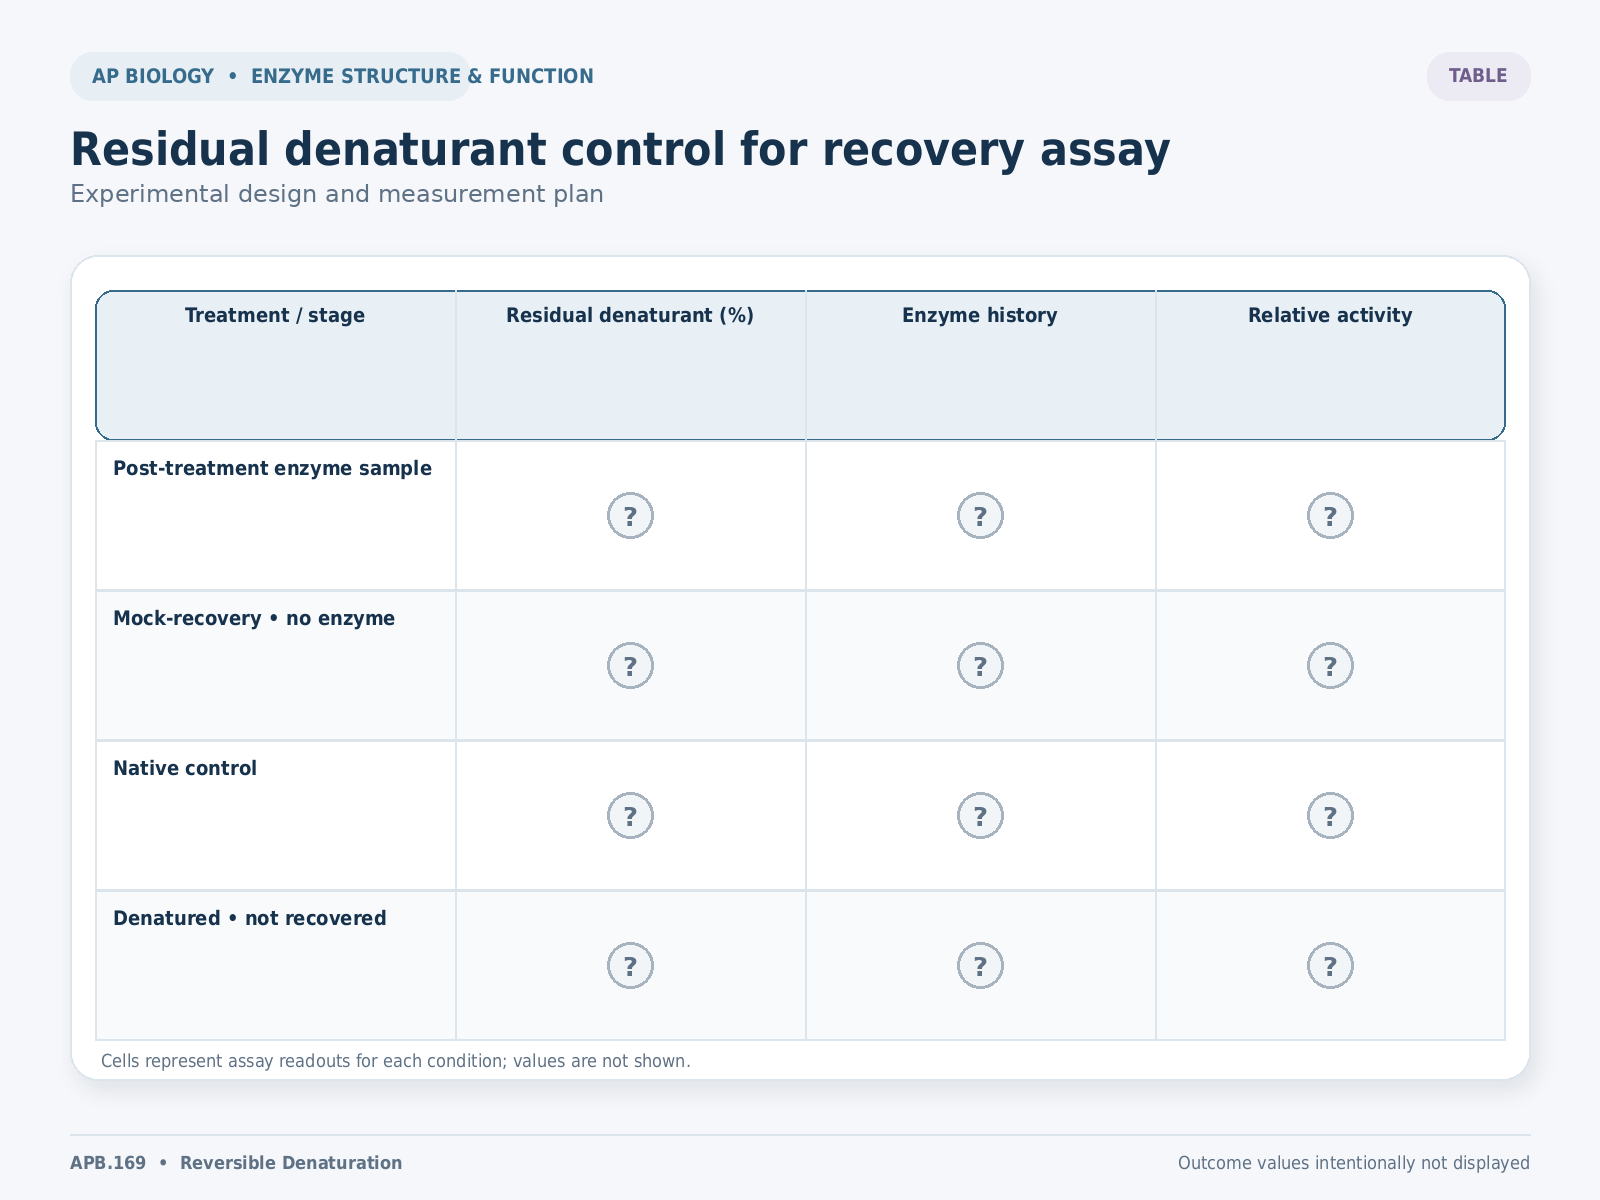Viewport: 1600px width, 1200px height.
Task: Click Mock-recovery relative activity question mark
Action: click(x=1330, y=666)
